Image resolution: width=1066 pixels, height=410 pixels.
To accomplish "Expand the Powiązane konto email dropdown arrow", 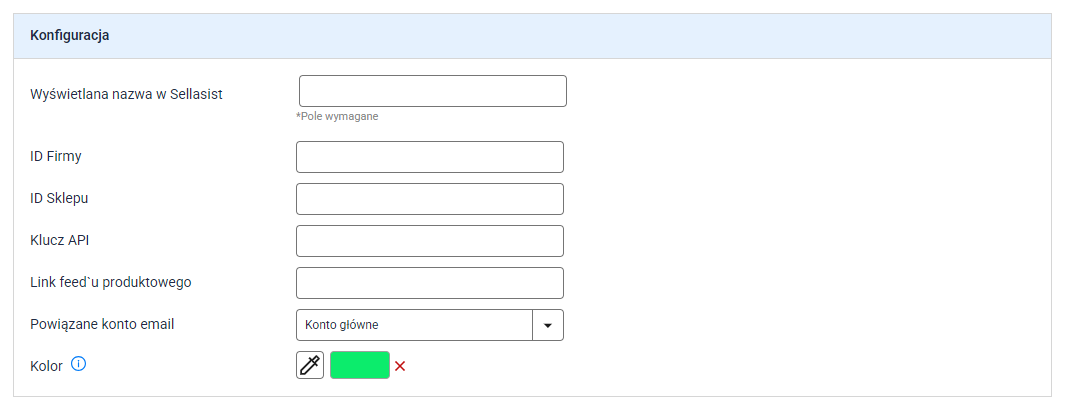I will [x=548, y=325].
